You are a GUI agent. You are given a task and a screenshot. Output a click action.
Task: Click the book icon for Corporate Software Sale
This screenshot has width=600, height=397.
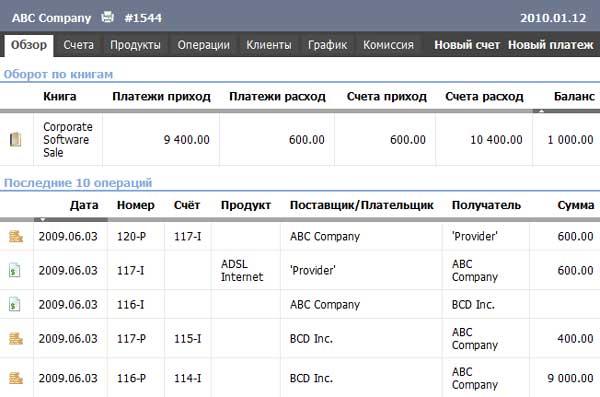(x=15, y=139)
